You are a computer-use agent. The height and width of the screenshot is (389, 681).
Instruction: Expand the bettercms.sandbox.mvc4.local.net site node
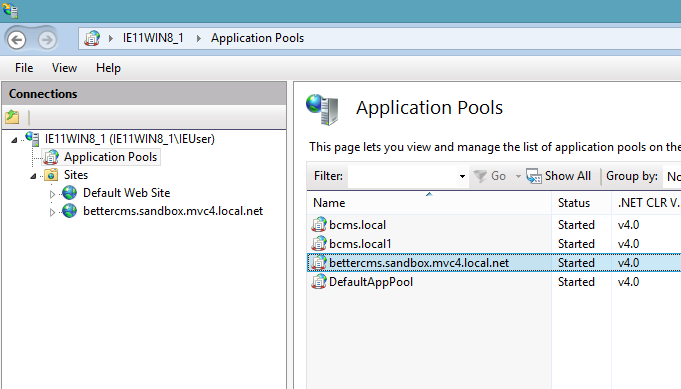pos(52,212)
